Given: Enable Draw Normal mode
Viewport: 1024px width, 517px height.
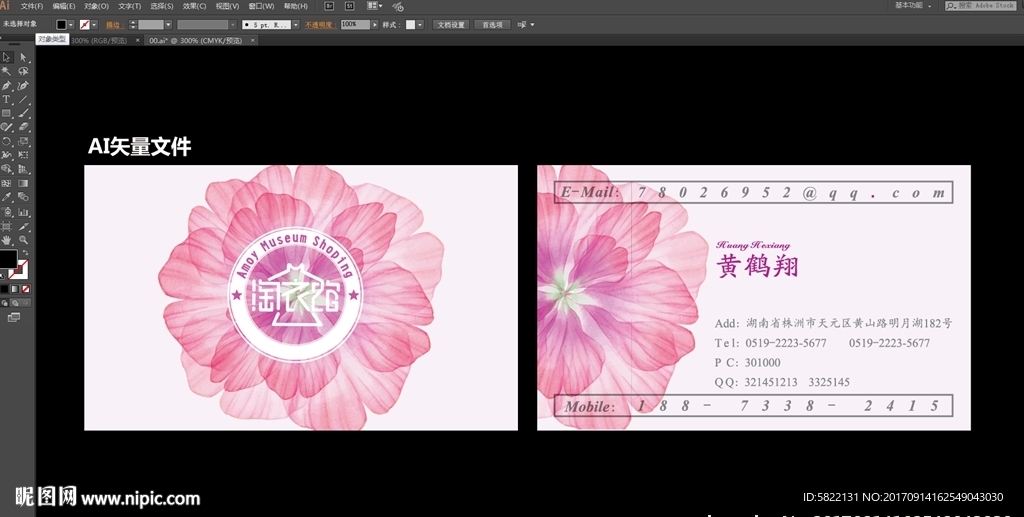Looking at the screenshot, I should point(5,303).
